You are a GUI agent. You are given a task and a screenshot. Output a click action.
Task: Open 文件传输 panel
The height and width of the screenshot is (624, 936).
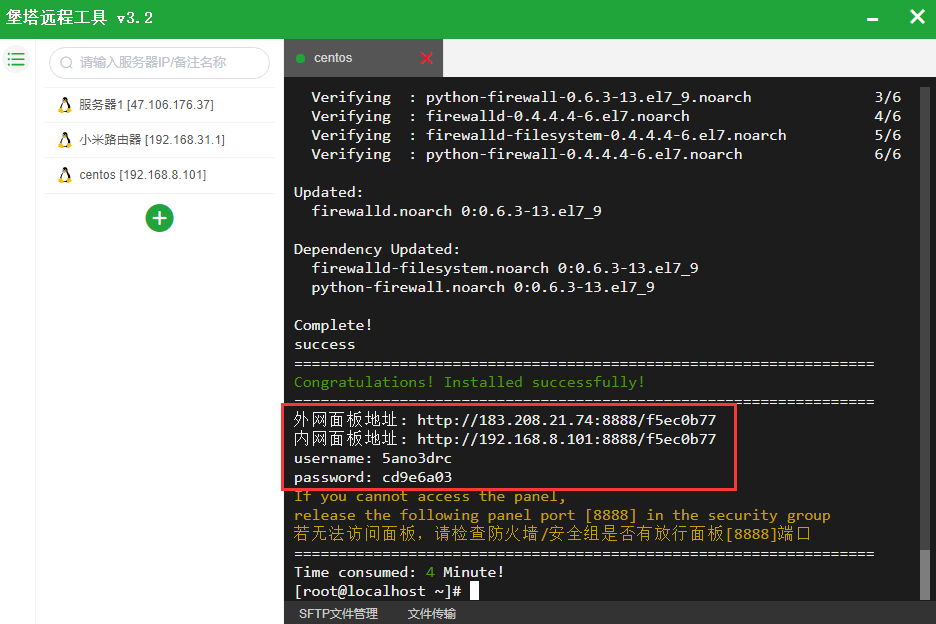(x=432, y=613)
